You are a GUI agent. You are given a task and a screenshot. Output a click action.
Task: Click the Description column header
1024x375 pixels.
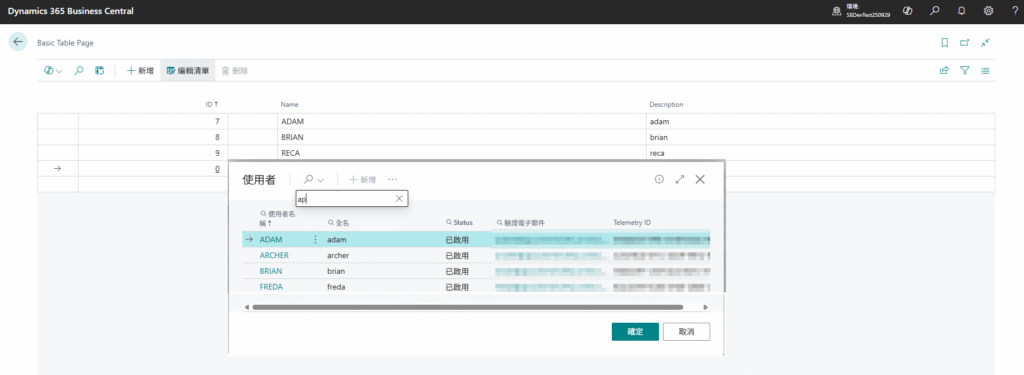tap(666, 105)
